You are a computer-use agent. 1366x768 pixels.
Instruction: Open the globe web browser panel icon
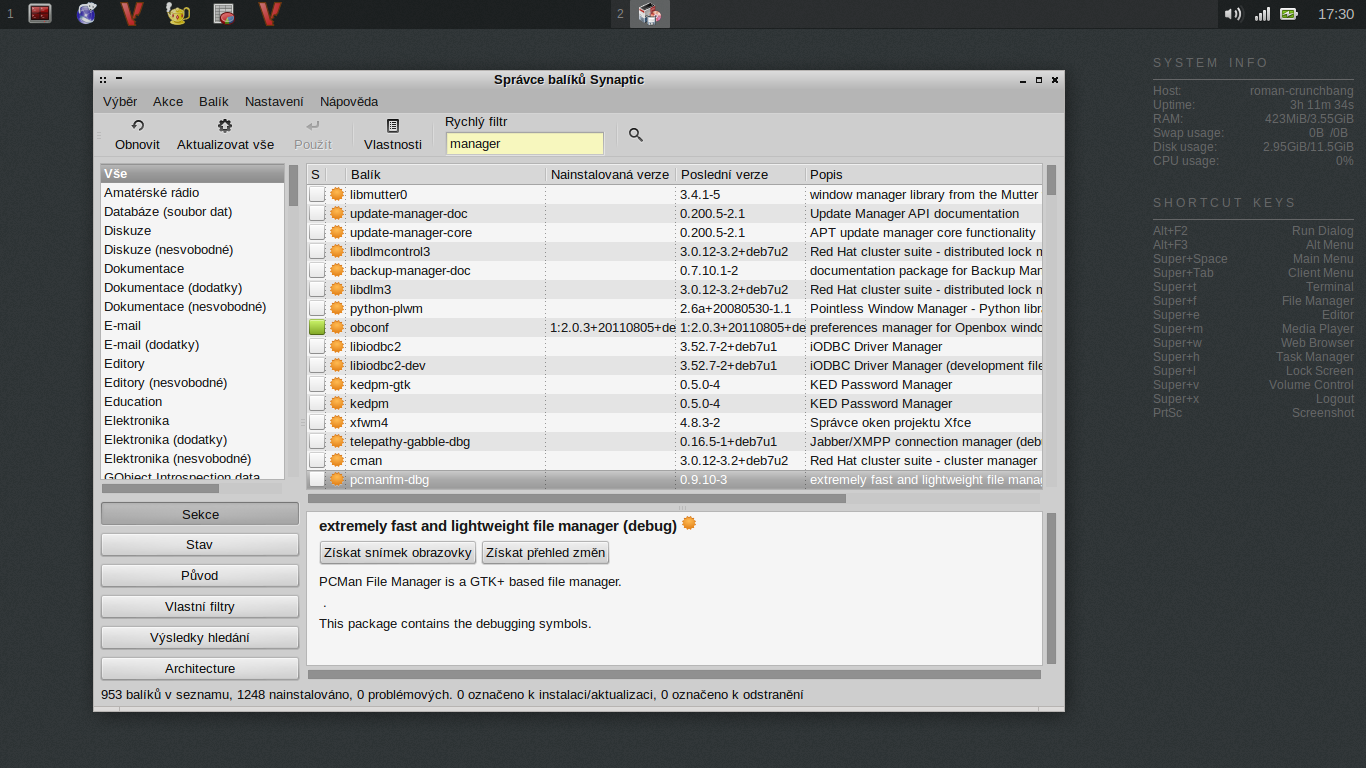87,14
